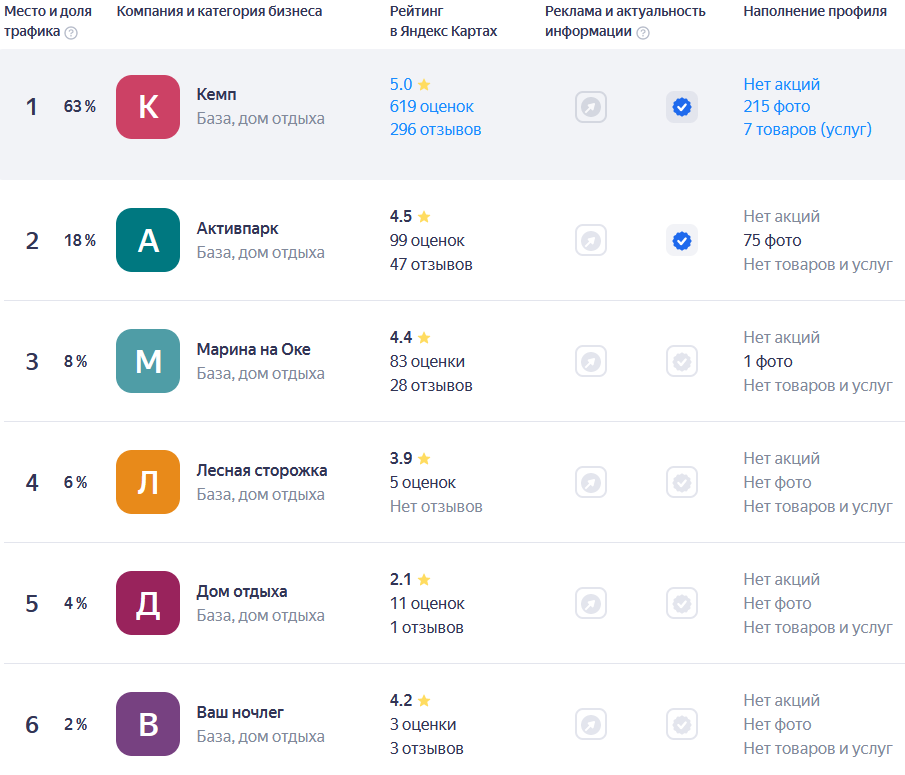Click the 'Активпарк' company name
Viewport: 905px width, 775px height.
point(238,229)
